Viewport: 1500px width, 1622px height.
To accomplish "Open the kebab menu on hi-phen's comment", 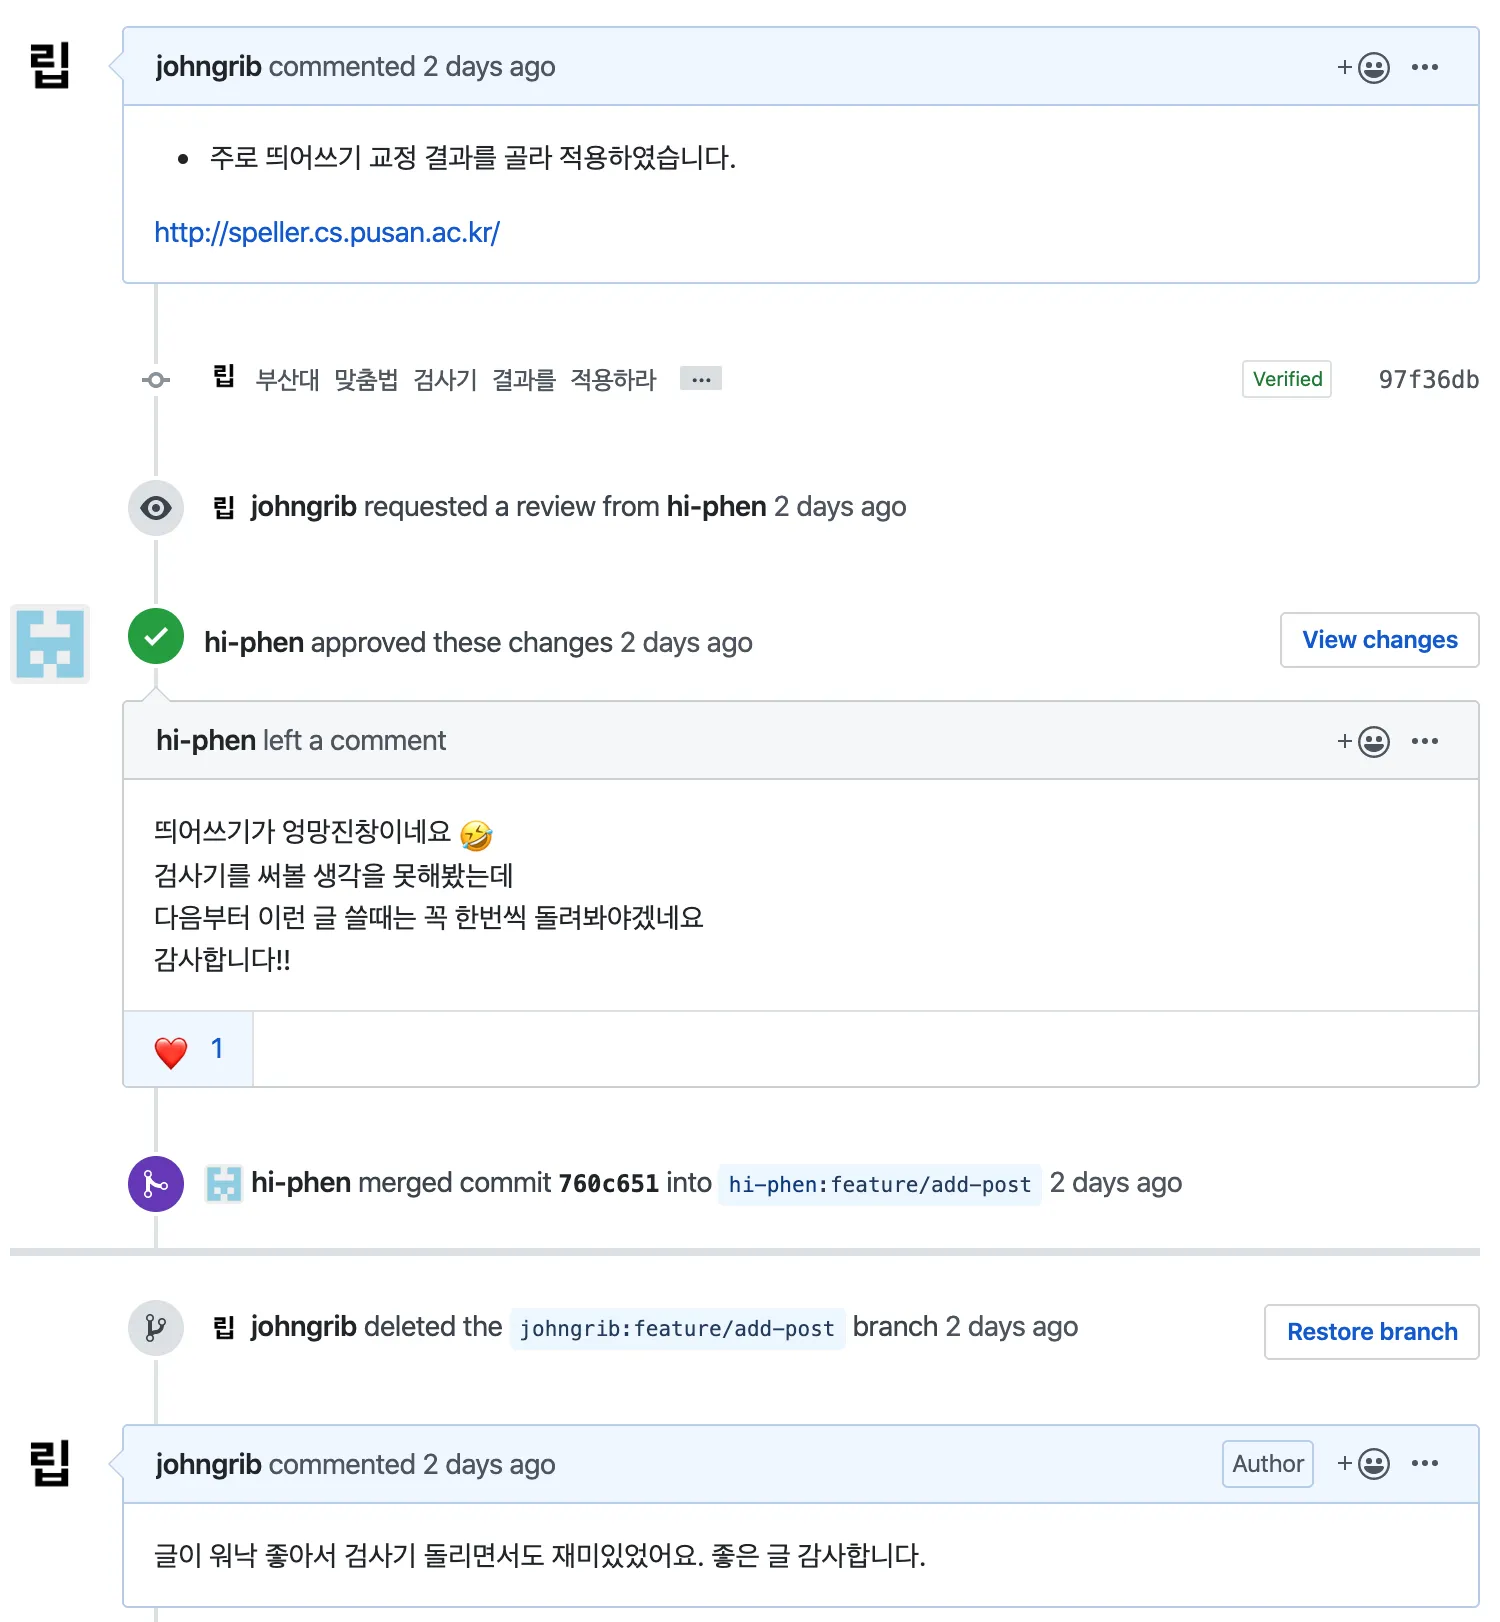I will click(x=1425, y=740).
